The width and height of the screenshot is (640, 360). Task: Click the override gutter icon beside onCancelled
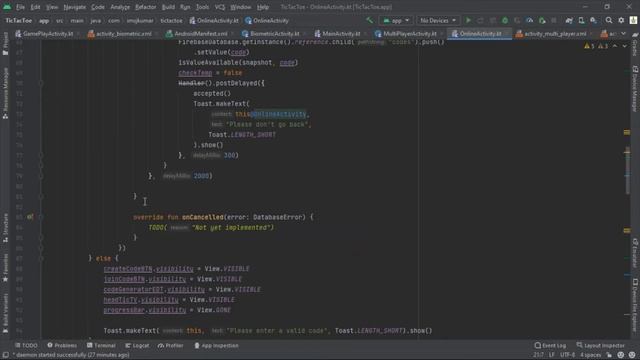30,217
